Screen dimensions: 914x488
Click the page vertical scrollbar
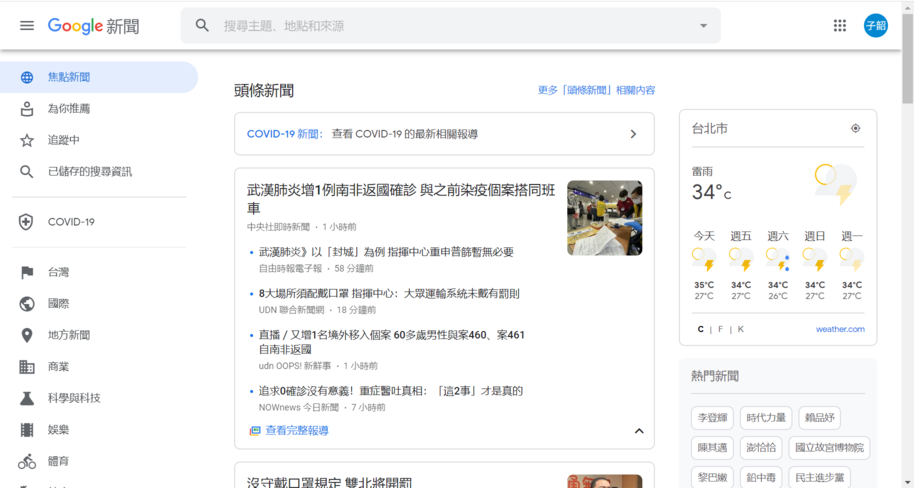coord(908,58)
